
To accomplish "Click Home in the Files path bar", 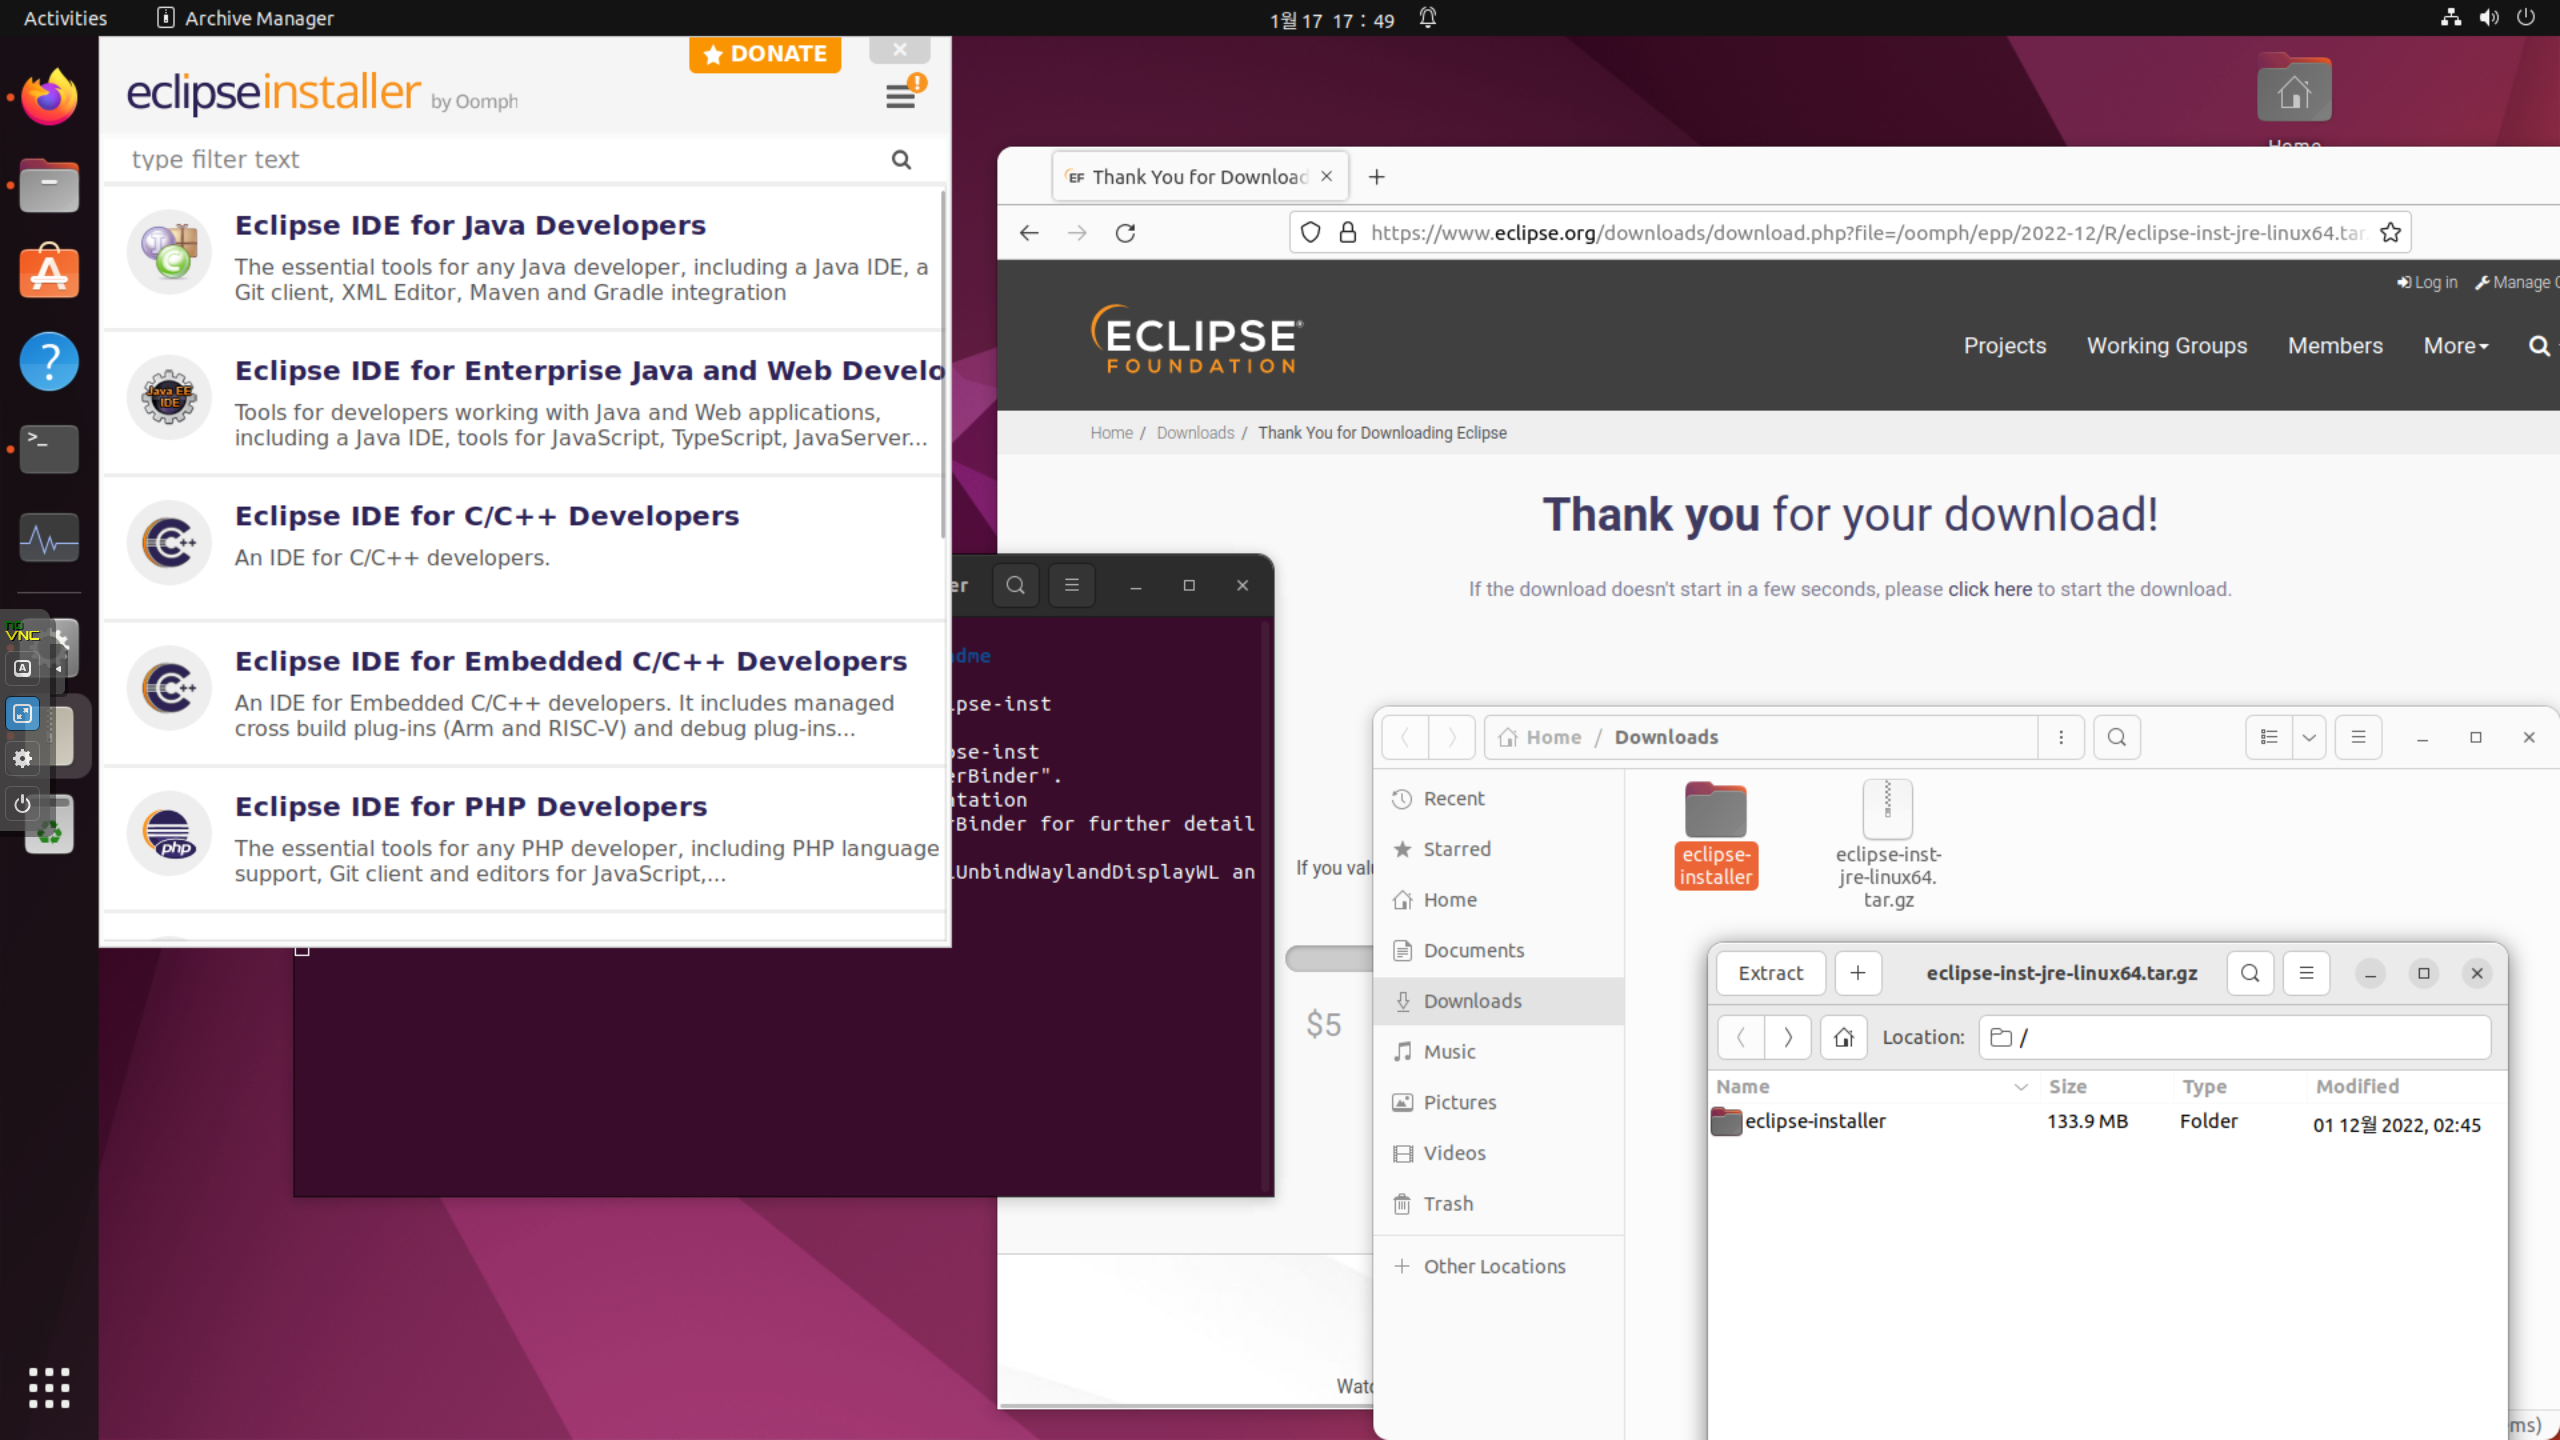I will 1540,738.
